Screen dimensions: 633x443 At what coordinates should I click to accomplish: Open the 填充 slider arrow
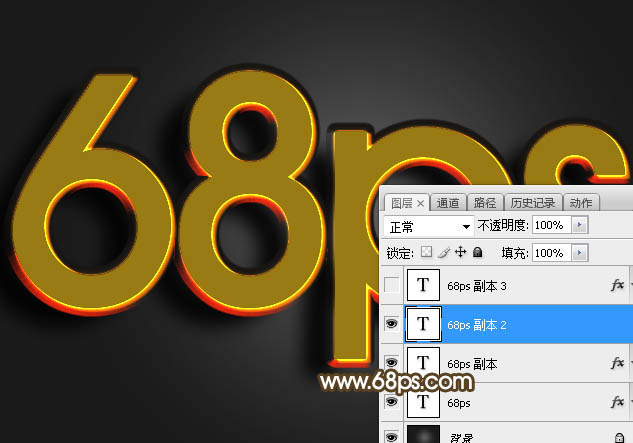580,253
